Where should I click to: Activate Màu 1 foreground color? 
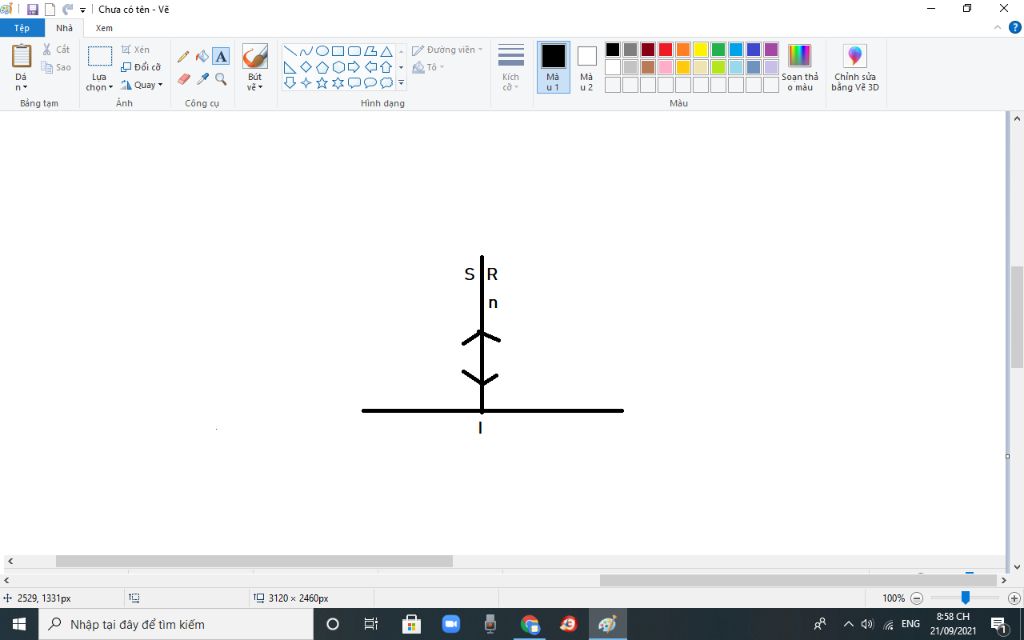coord(553,67)
